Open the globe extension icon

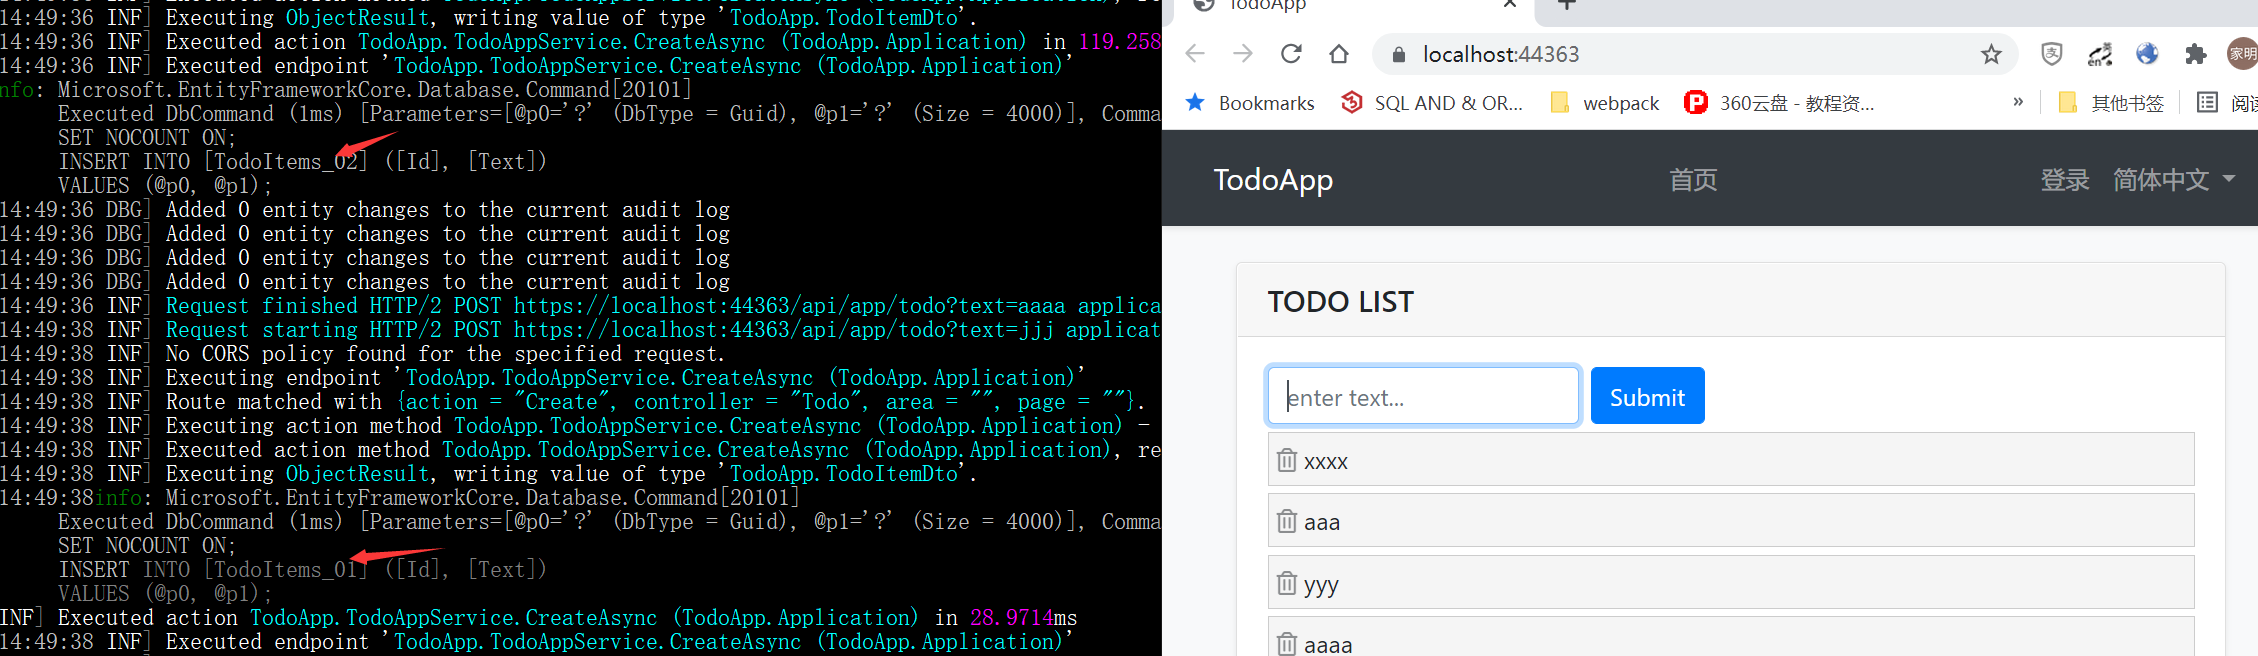click(2147, 54)
